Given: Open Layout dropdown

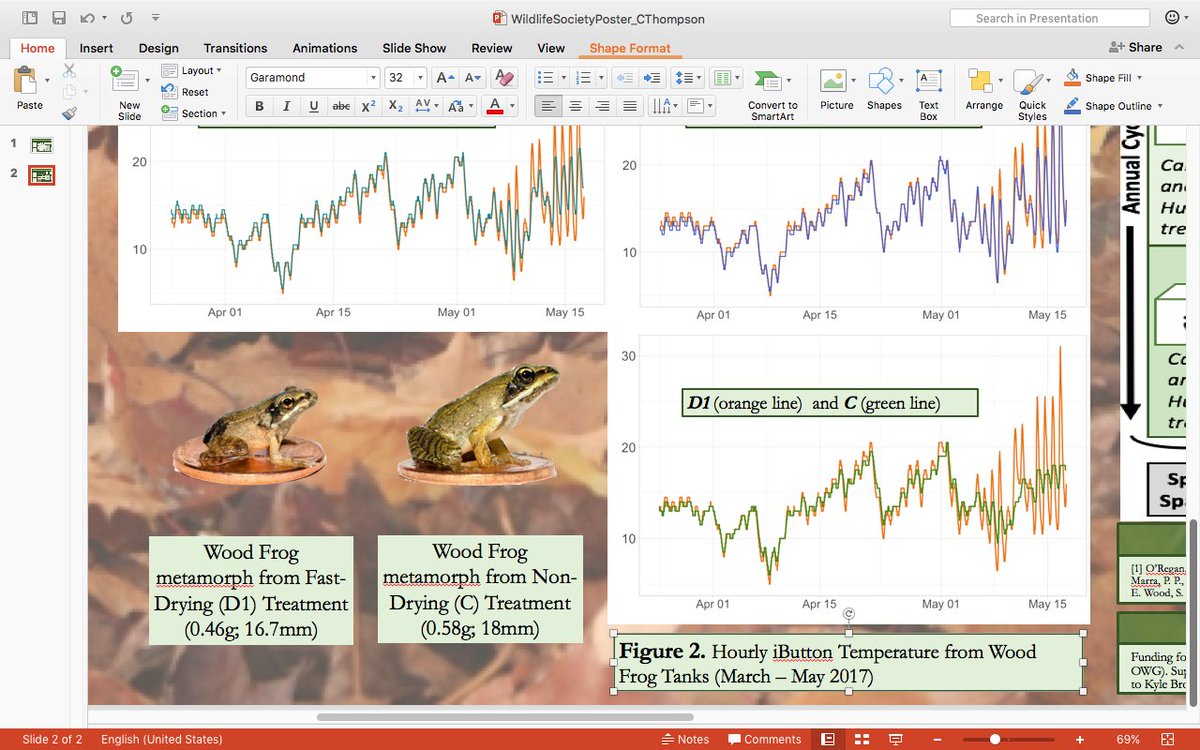Looking at the screenshot, I should pyautogui.click(x=194, y=71).
